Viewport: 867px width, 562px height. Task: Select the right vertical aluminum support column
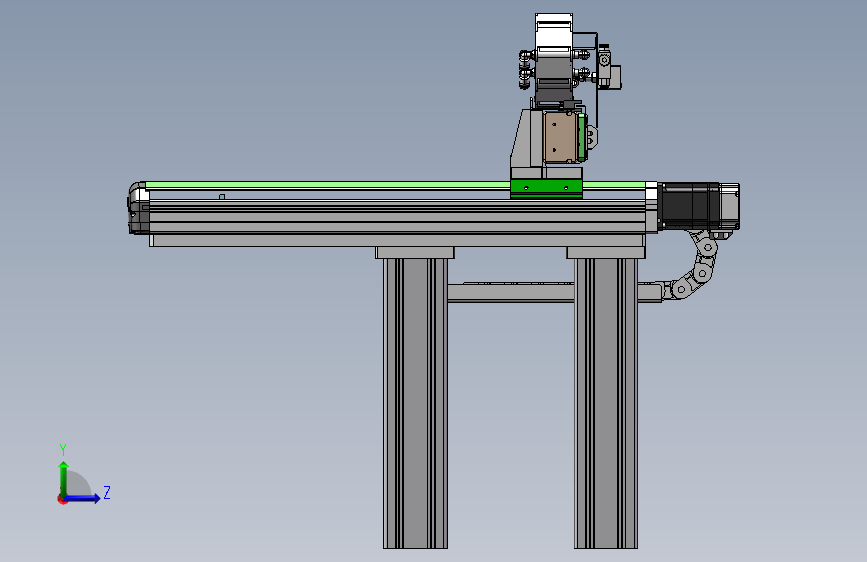606,403
